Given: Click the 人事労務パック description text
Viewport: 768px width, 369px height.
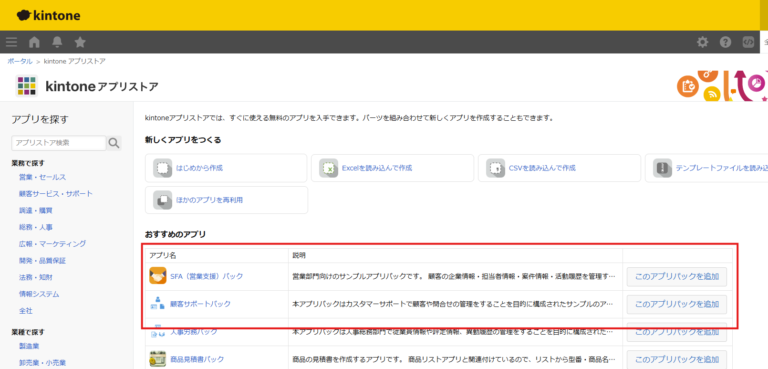Looking at the screenshot, I should (453, 332).
